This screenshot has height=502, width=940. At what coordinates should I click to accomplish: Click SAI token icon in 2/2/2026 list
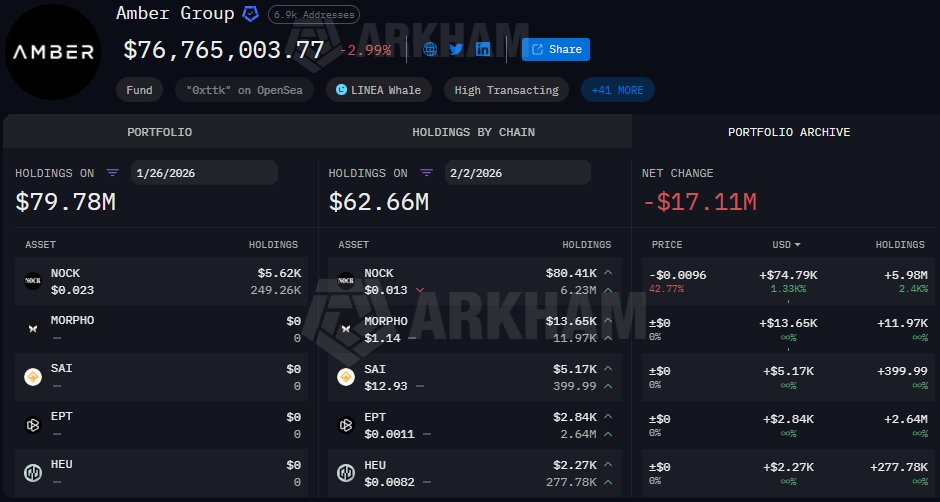[x=346, y=377]
